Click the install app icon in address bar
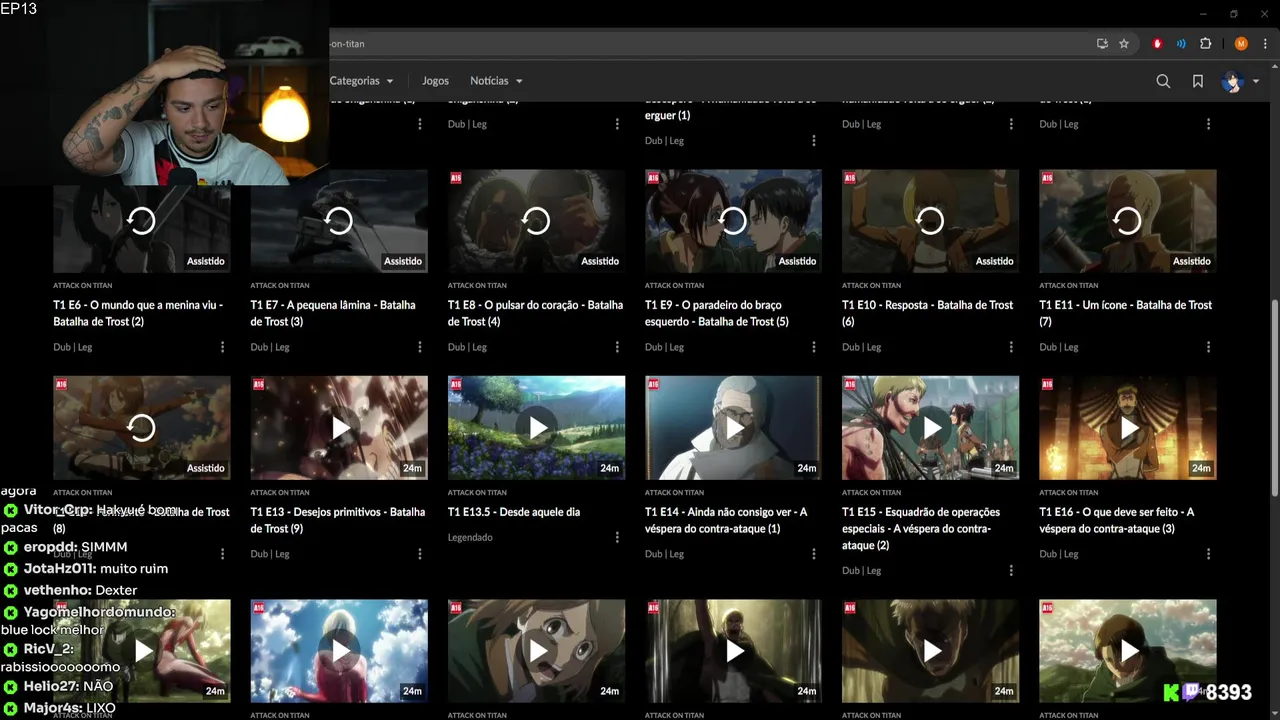1280x720 pixels. pyautogui.click(x=1102, y=44)
